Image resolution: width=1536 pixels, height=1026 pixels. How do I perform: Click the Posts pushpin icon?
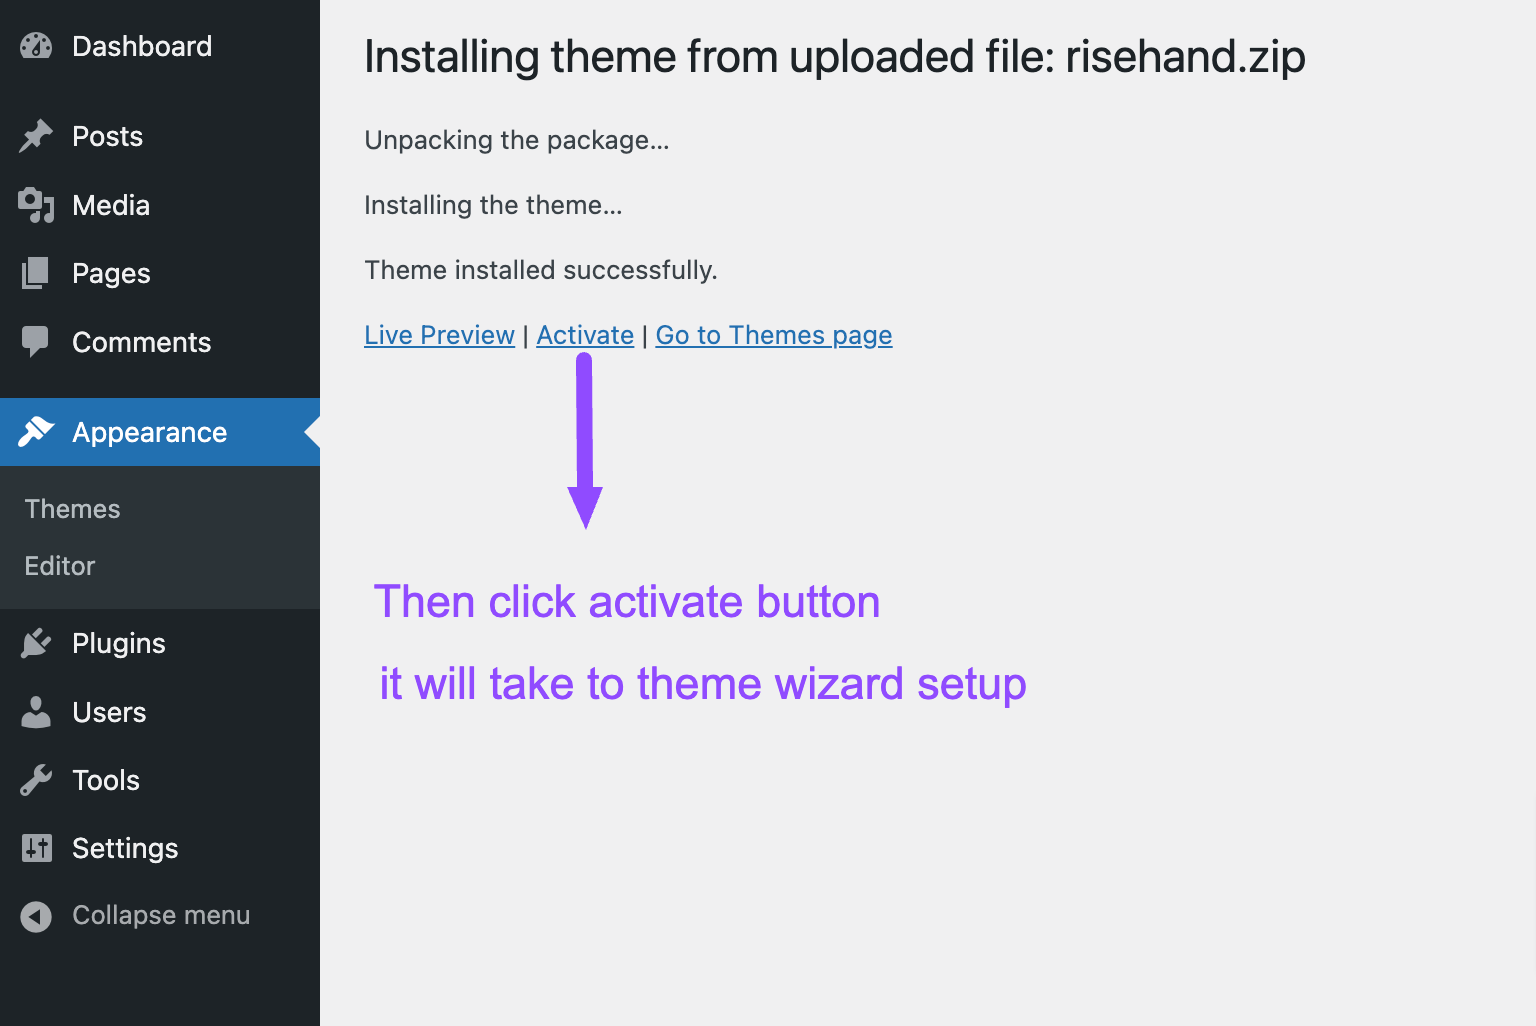[x=36, y=136]
